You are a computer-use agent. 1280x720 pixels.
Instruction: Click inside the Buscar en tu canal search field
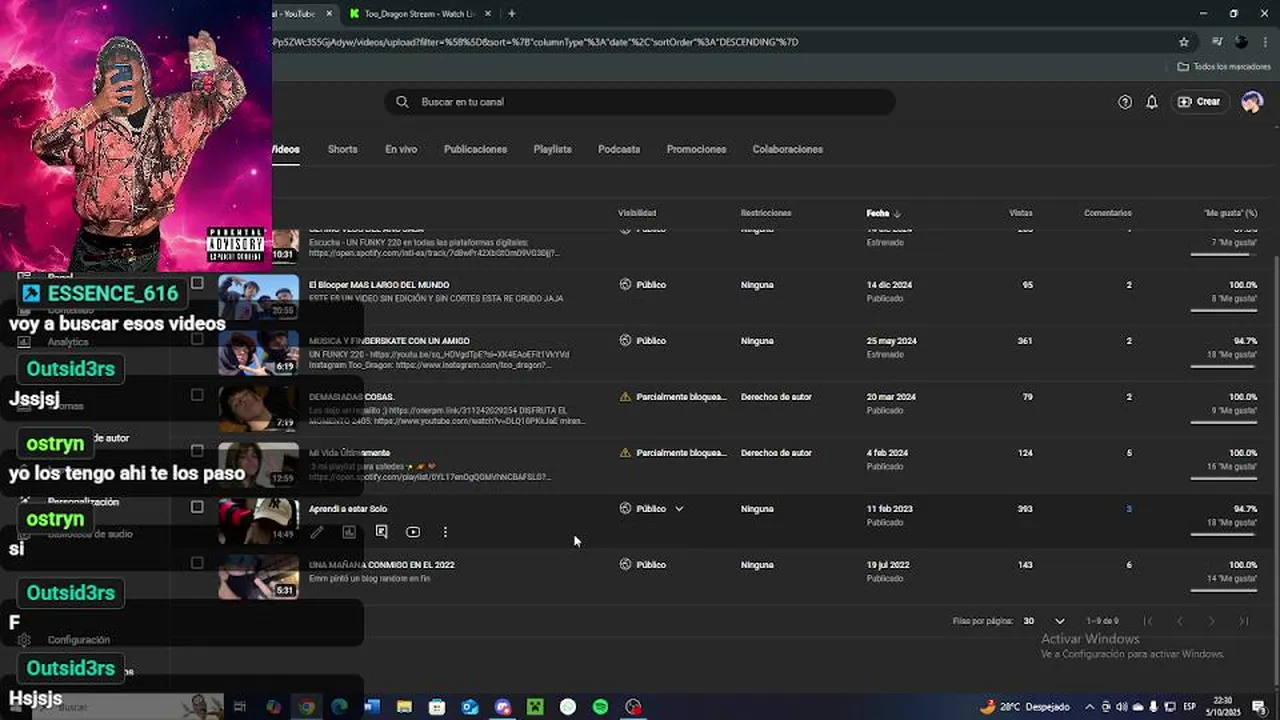point(640,102)
